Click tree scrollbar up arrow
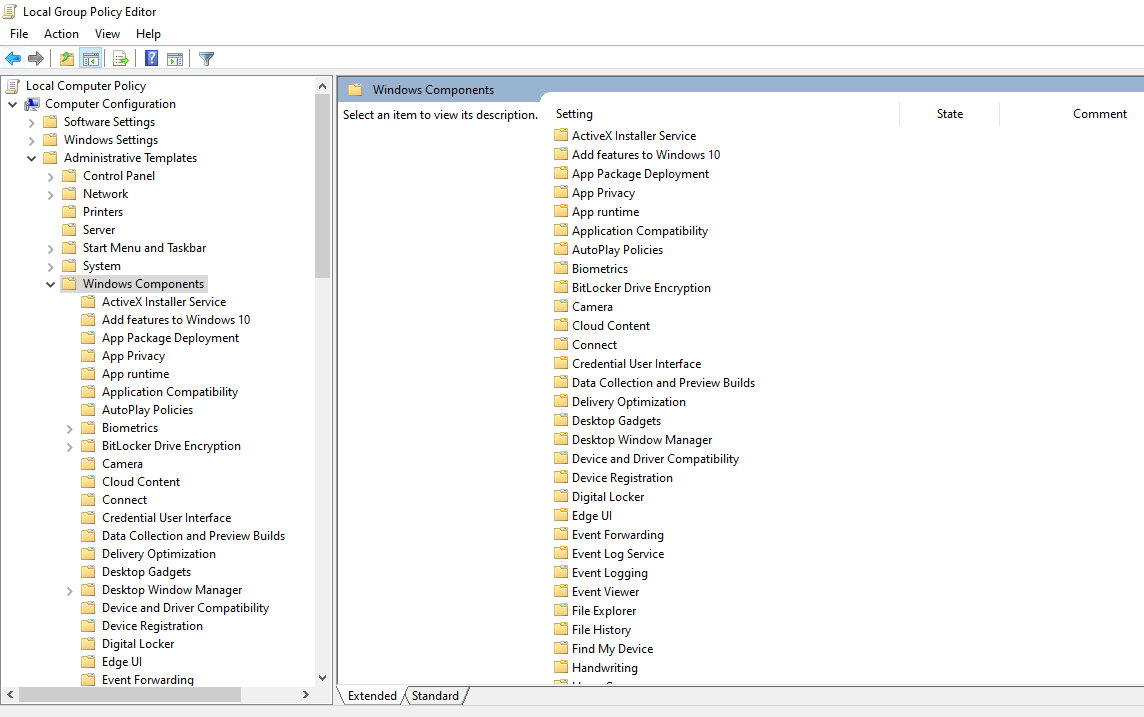1144x717 pixels. tap(322, 86)
